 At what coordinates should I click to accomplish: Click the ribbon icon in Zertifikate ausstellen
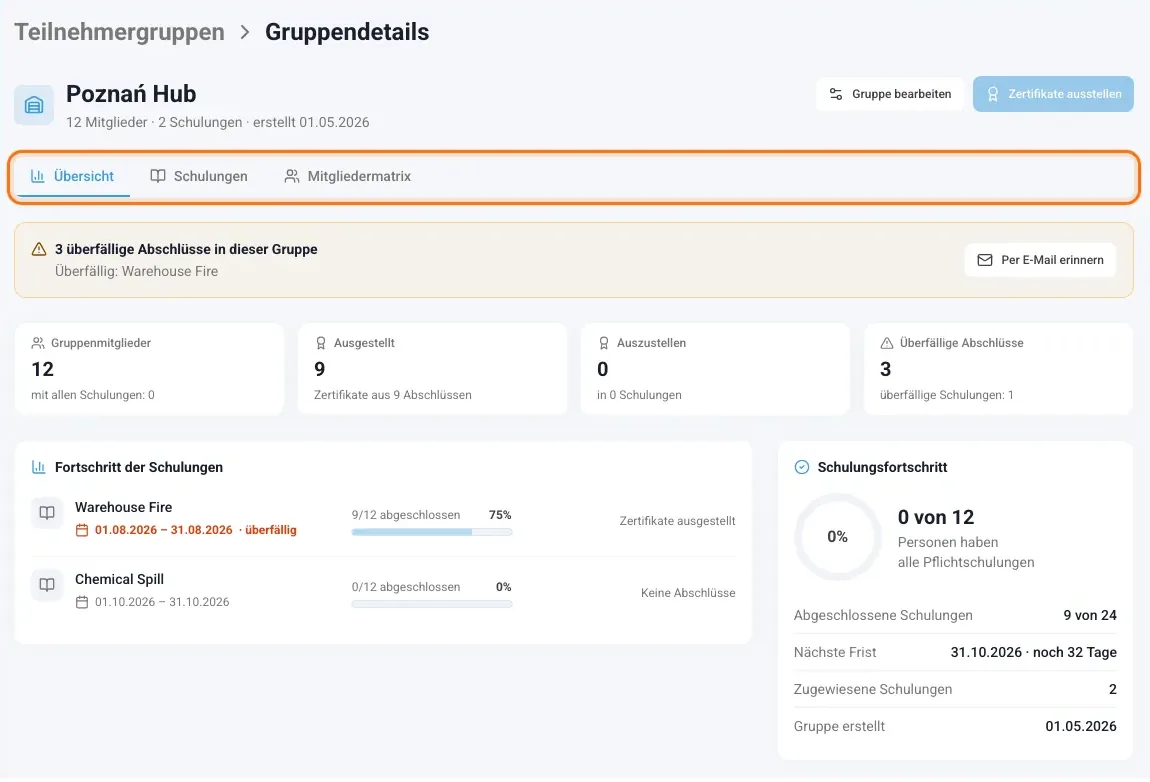(992, 94)
